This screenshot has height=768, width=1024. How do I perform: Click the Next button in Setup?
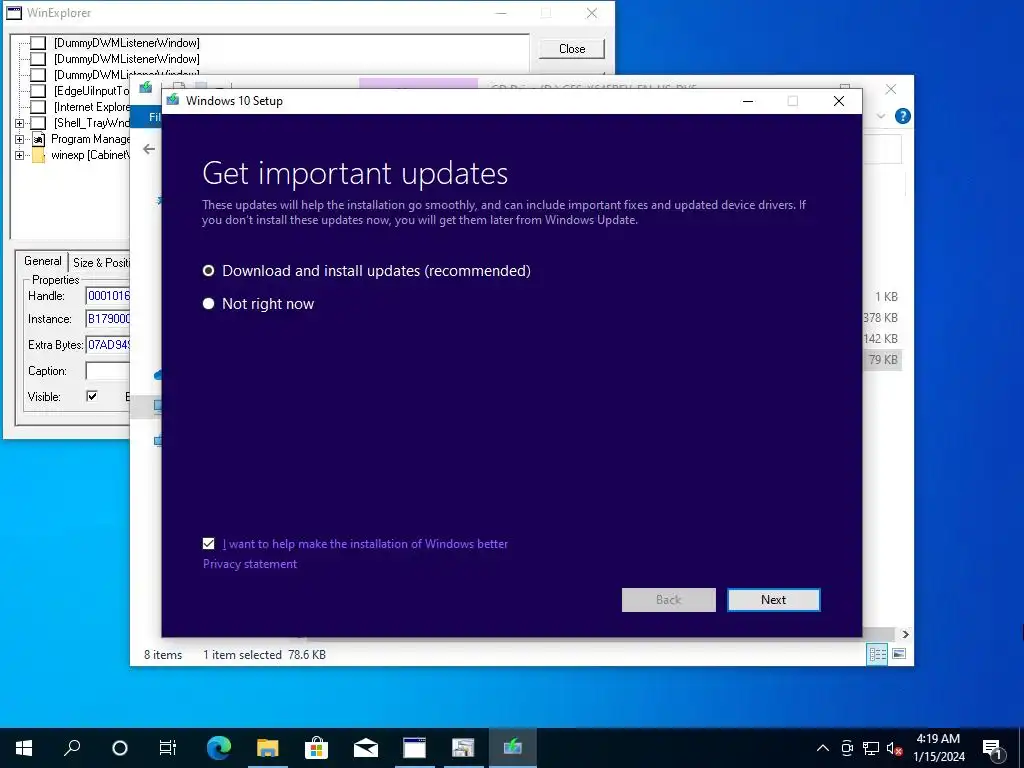pos(773,600)
